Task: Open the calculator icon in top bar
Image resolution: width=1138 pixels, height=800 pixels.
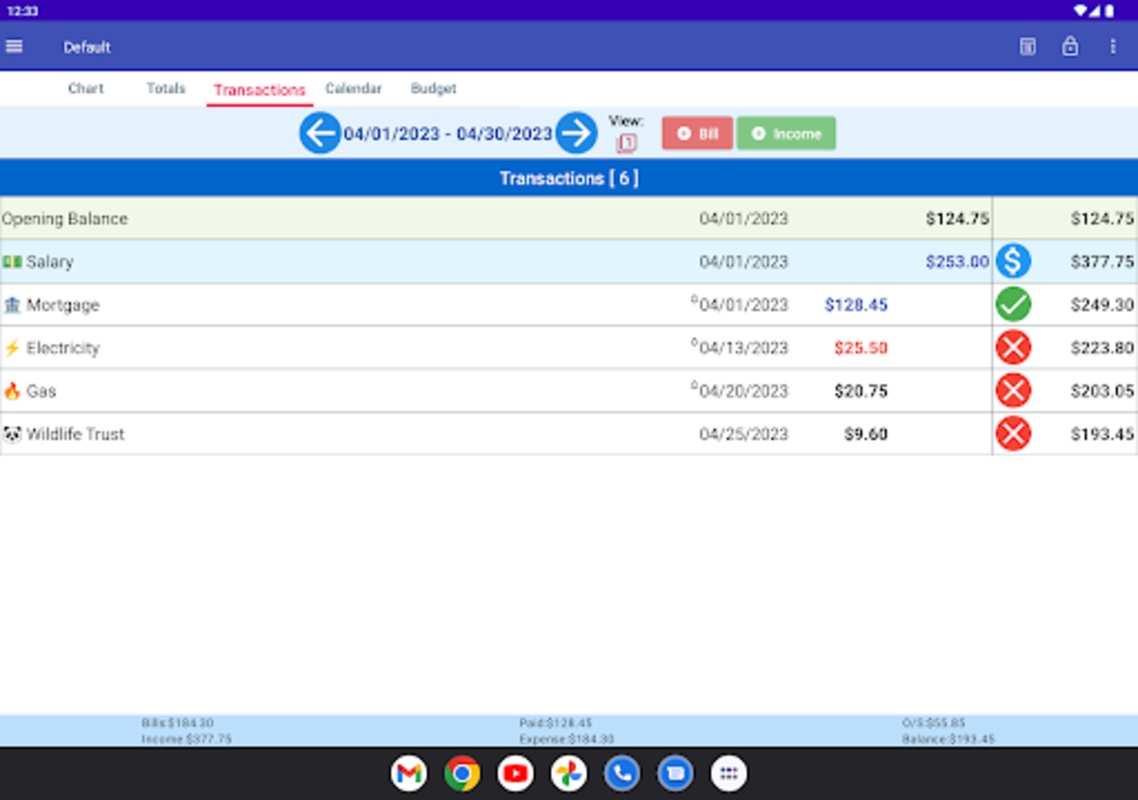Action: [x=1027, y=46]
